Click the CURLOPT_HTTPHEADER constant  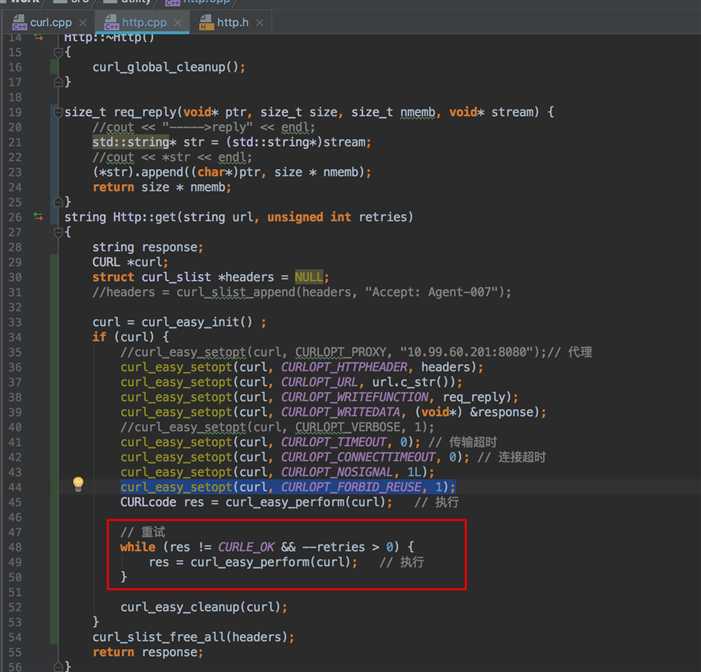(x=344, y=367)
